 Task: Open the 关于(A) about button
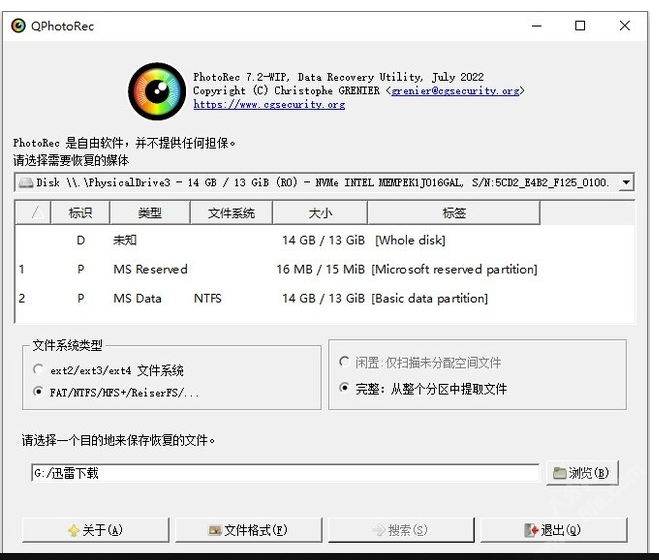click(x=95, y=530)
